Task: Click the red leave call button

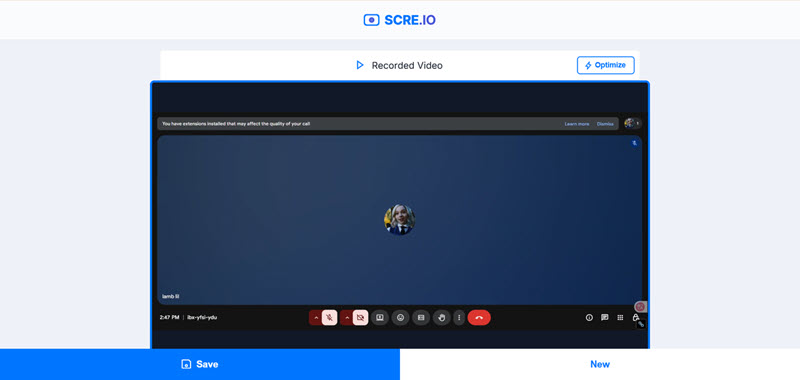Action: pos(479,318)
